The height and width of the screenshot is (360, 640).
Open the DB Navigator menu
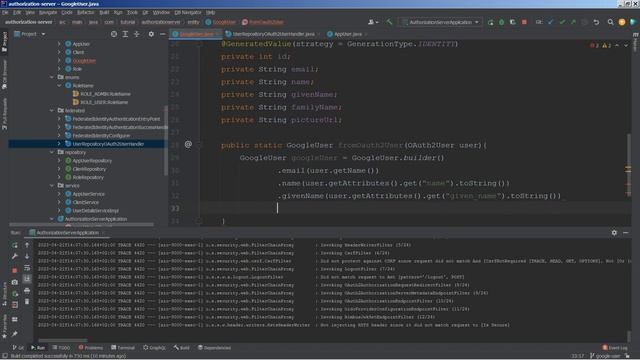pos(188,13)
